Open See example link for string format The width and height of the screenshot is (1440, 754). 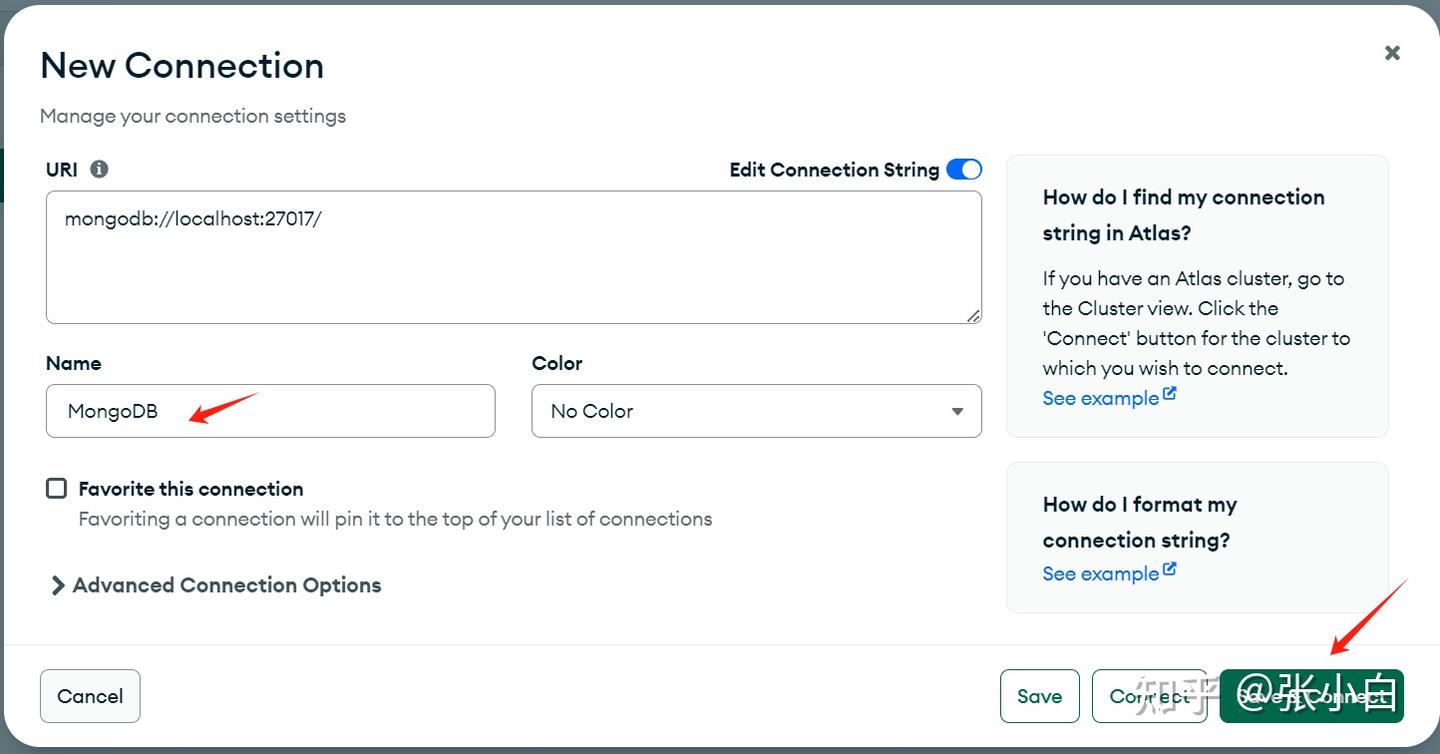[x=1100, y=574]
